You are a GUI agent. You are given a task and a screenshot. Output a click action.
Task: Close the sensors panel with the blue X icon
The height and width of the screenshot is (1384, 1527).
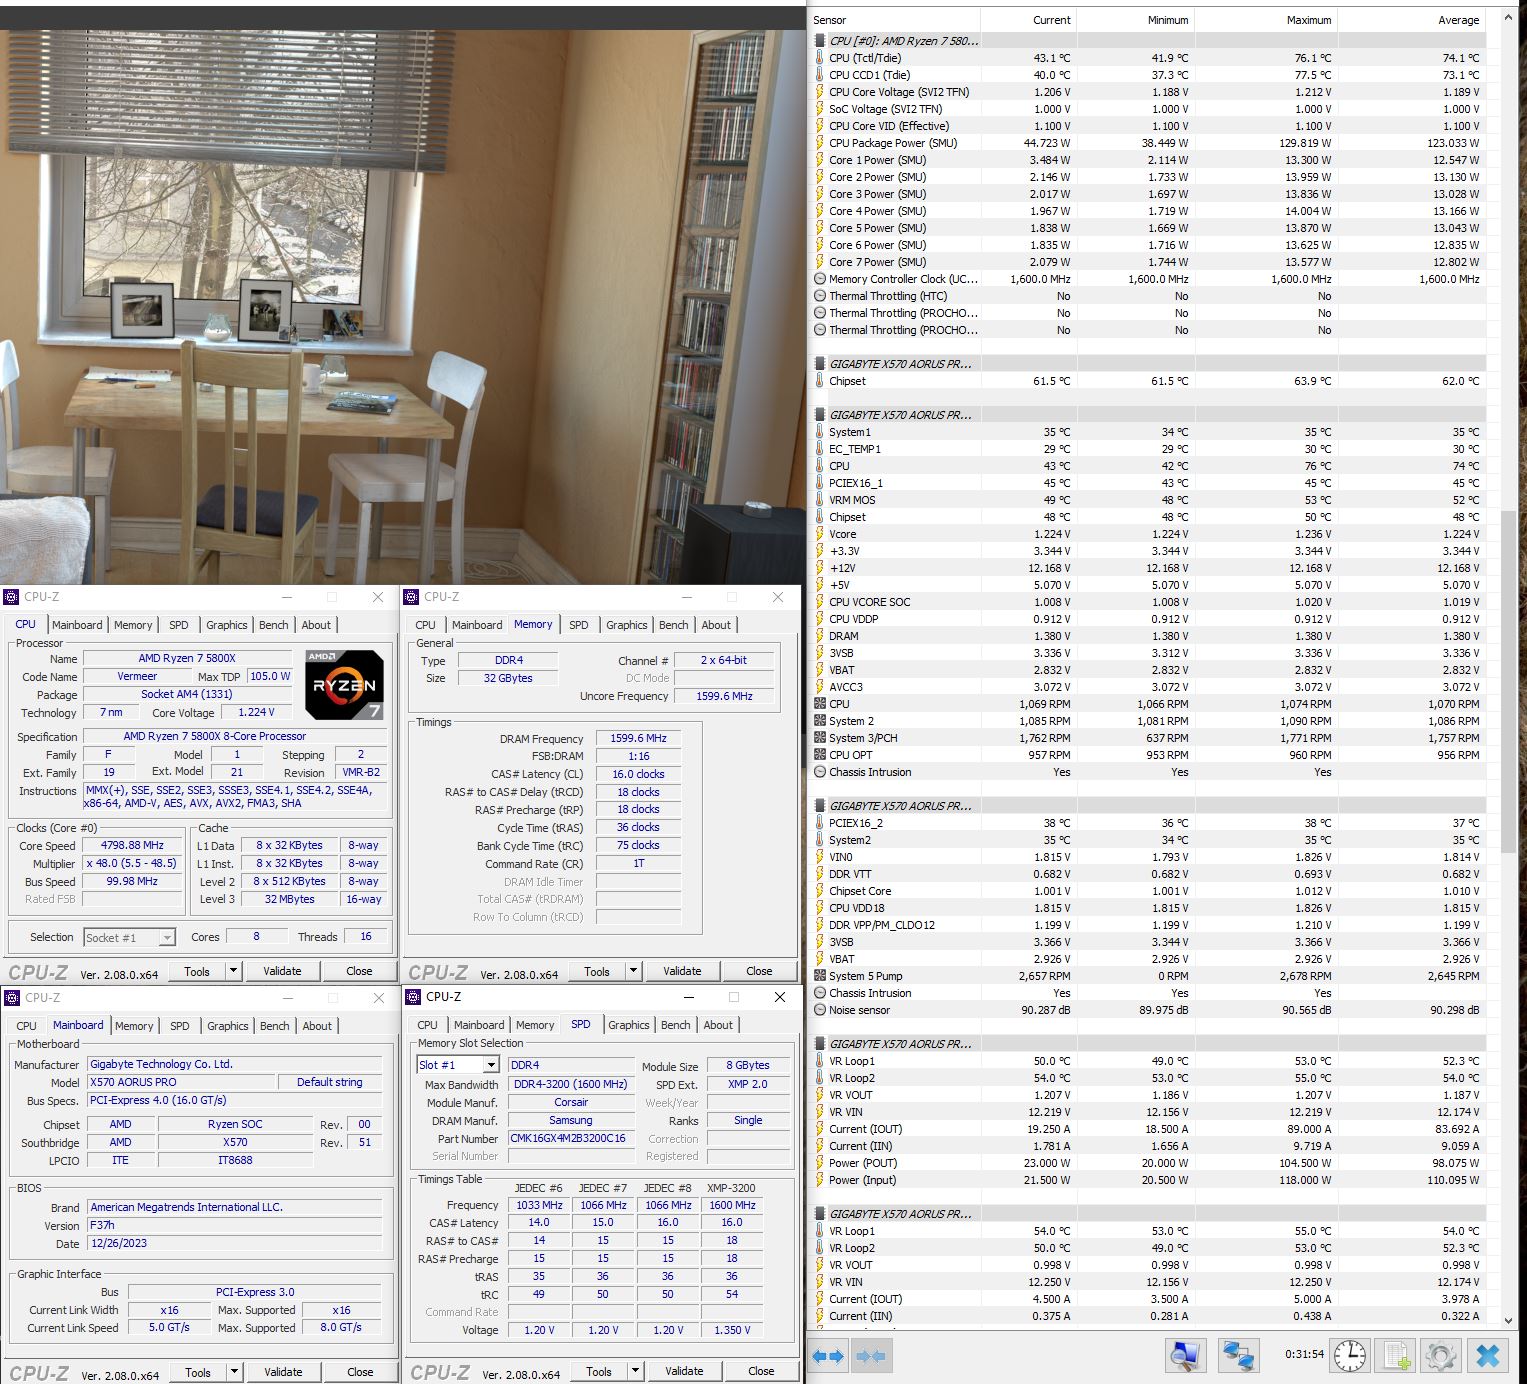[1488, 1356]
